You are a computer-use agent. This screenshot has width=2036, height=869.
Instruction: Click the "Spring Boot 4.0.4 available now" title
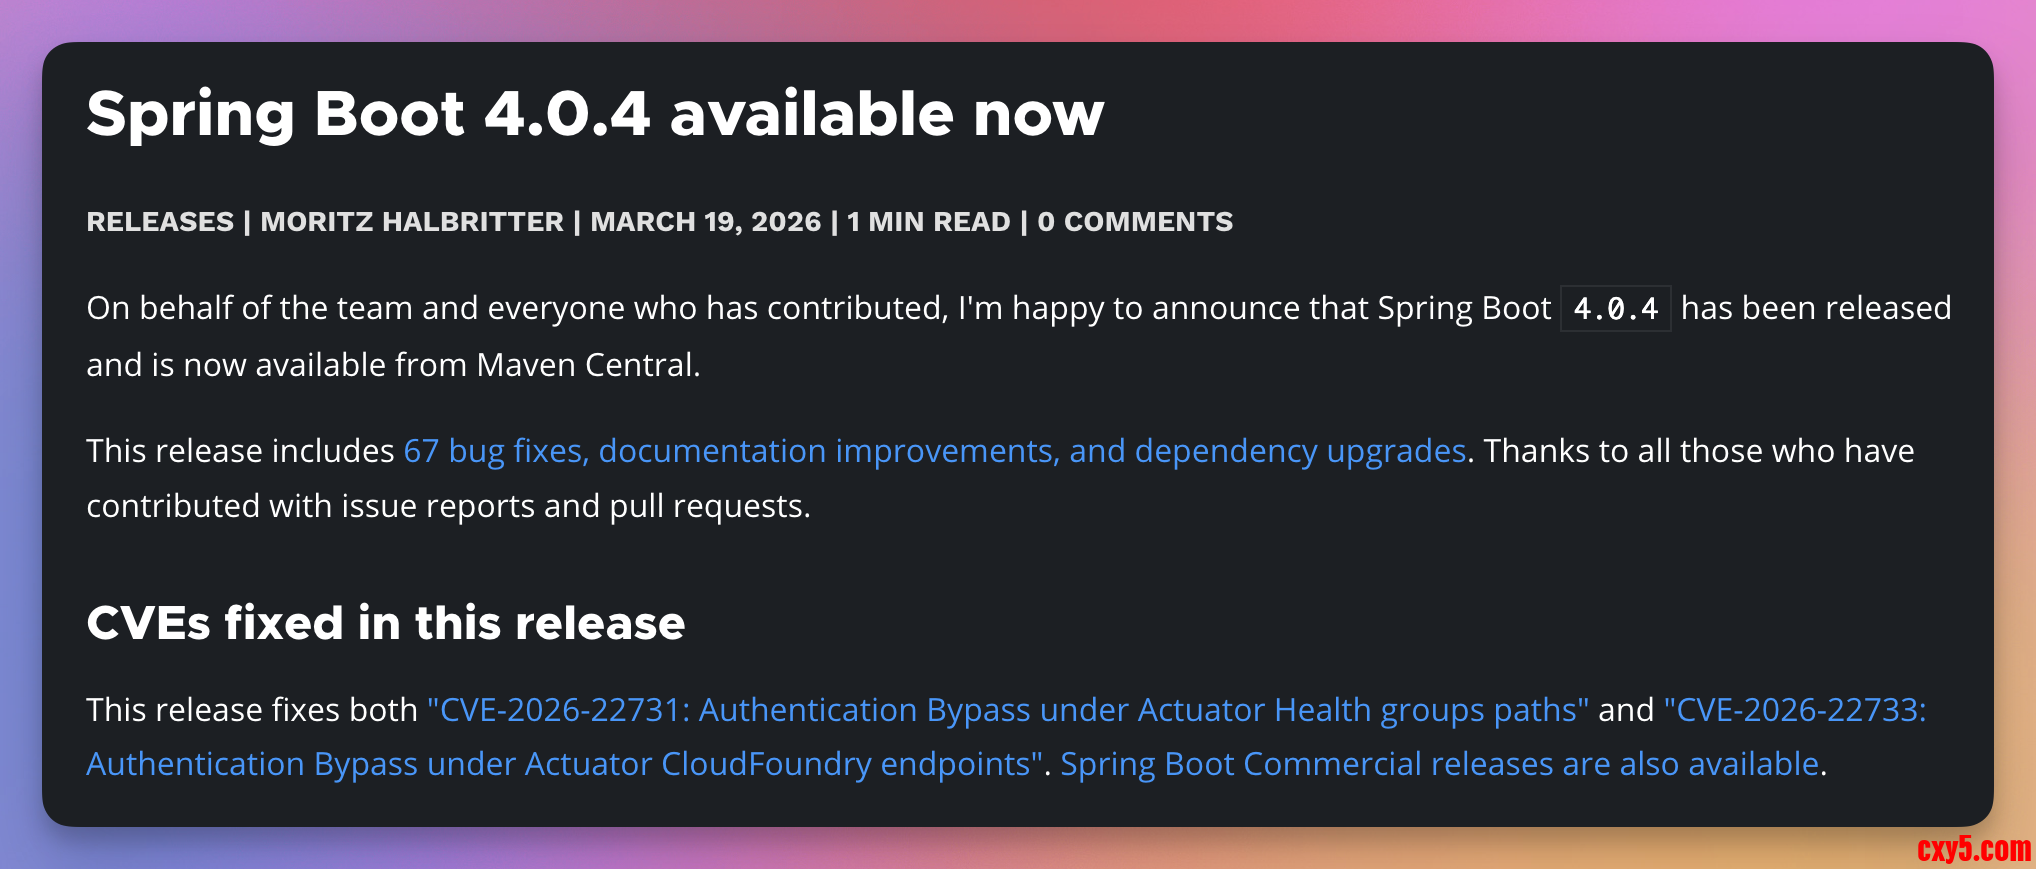coord(595,114)
